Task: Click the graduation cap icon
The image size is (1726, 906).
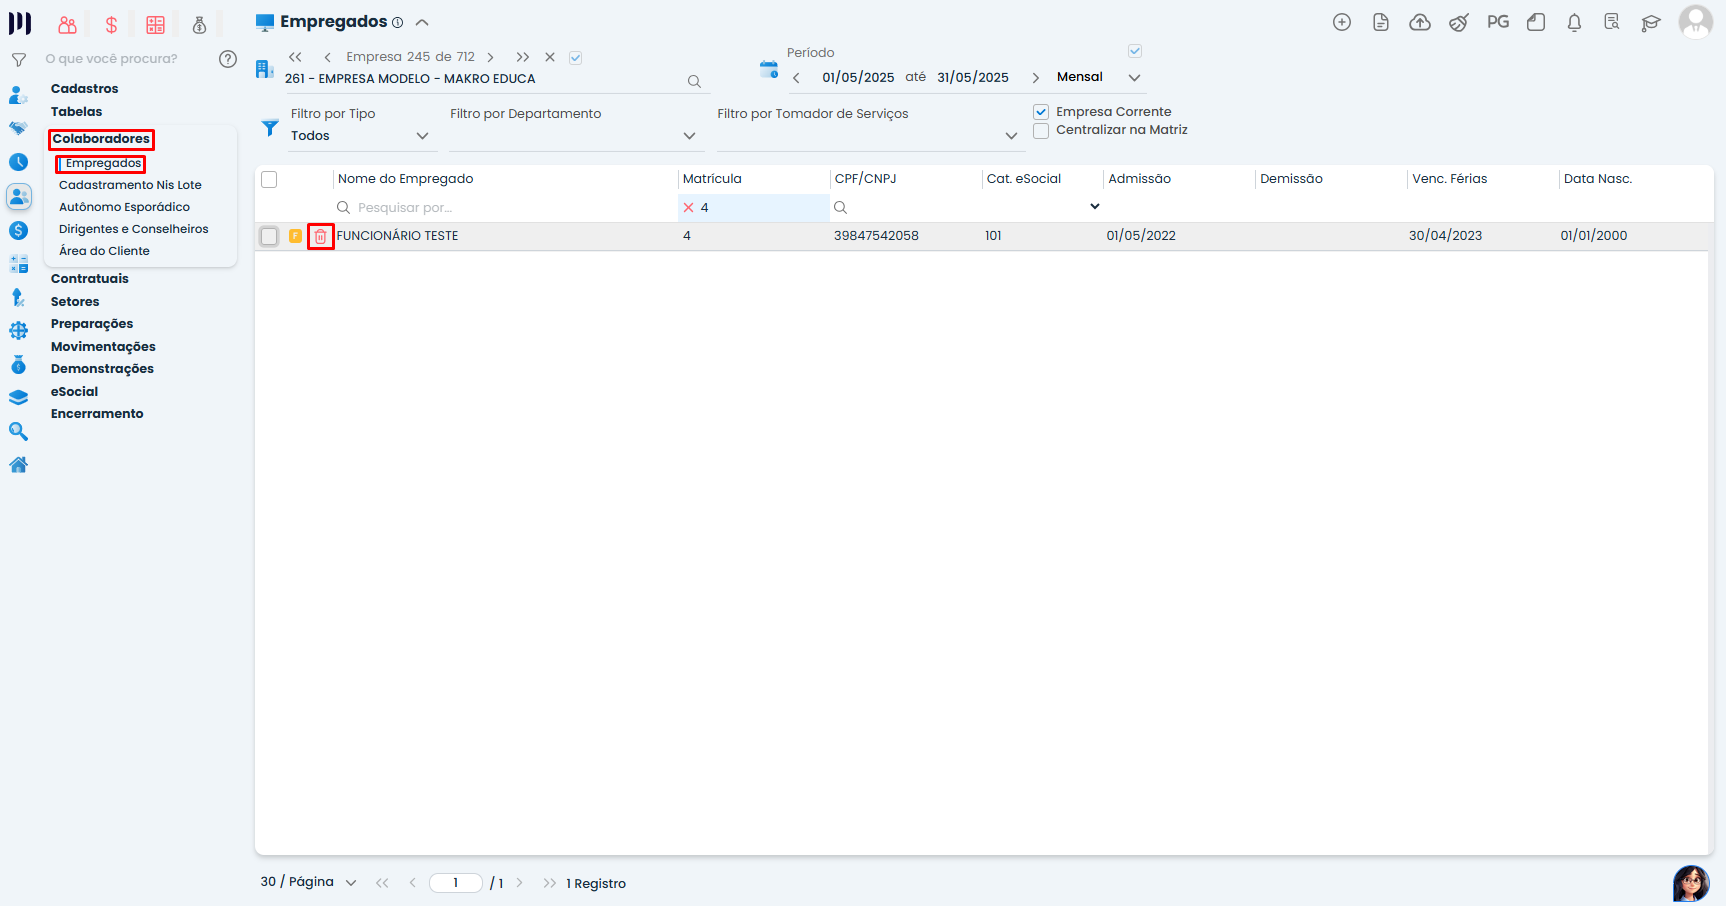Action: pyautogui.click(x=1650, y=23)
